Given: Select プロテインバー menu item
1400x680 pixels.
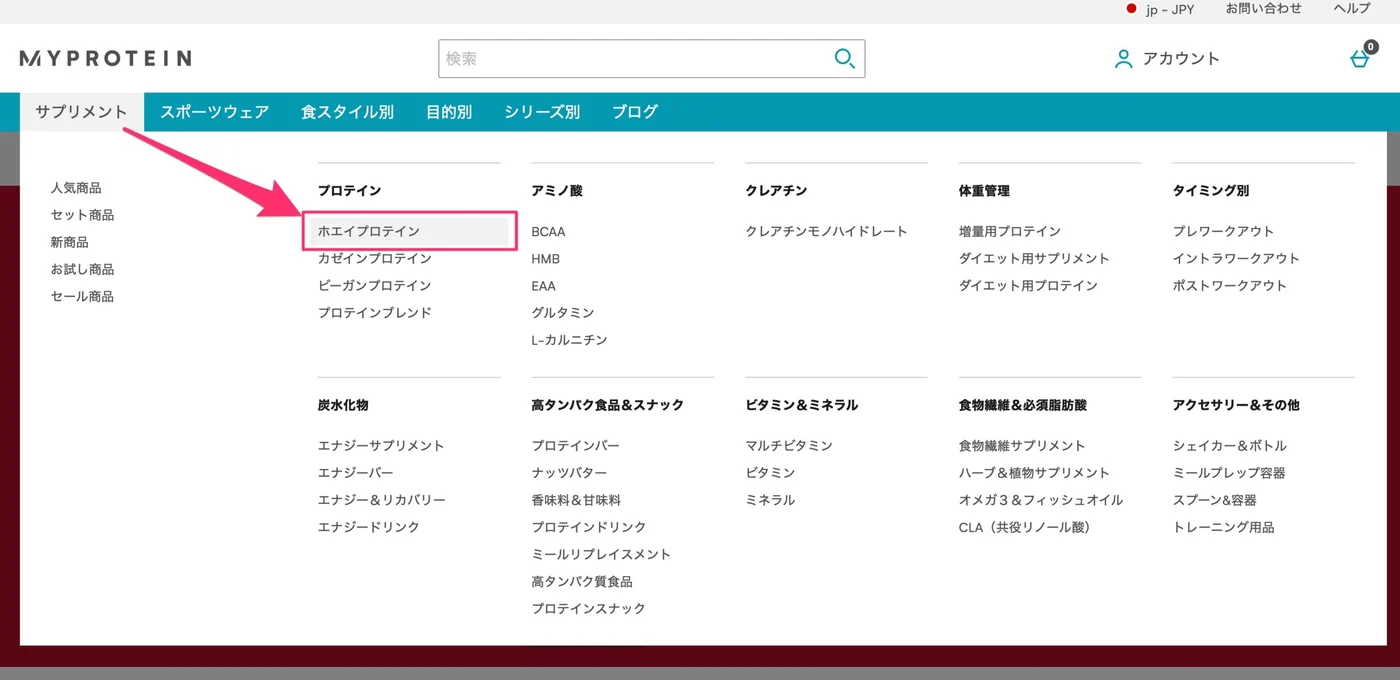Looking at the screenshot, I should (576, 445).
